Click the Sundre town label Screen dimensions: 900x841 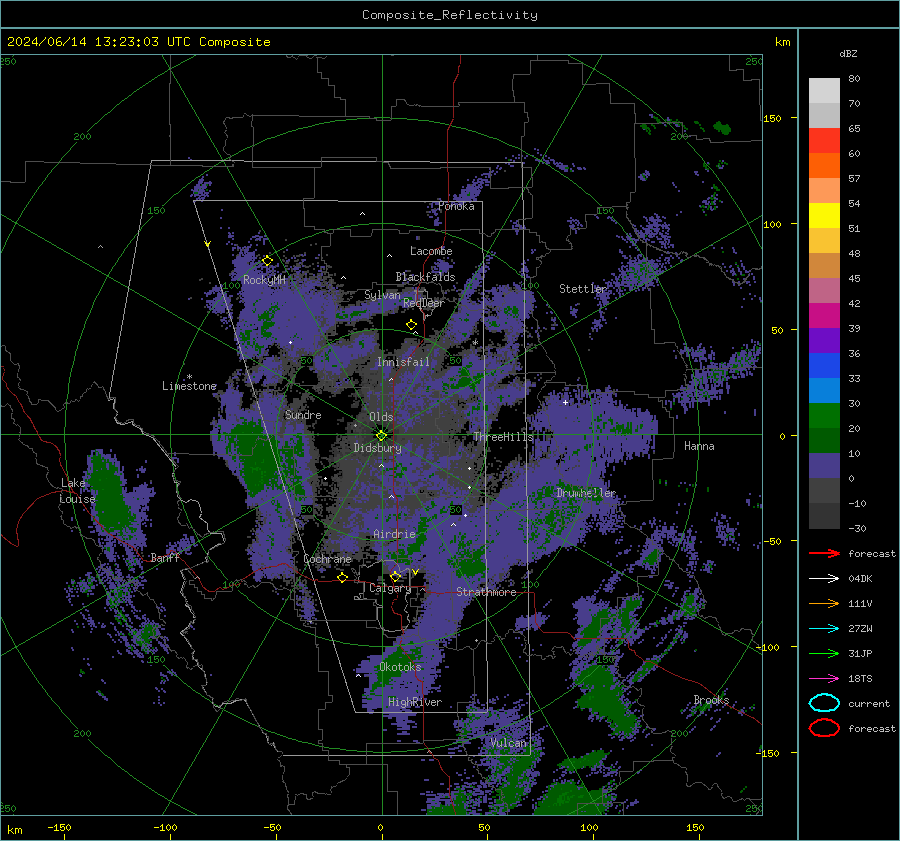[303, 414]
